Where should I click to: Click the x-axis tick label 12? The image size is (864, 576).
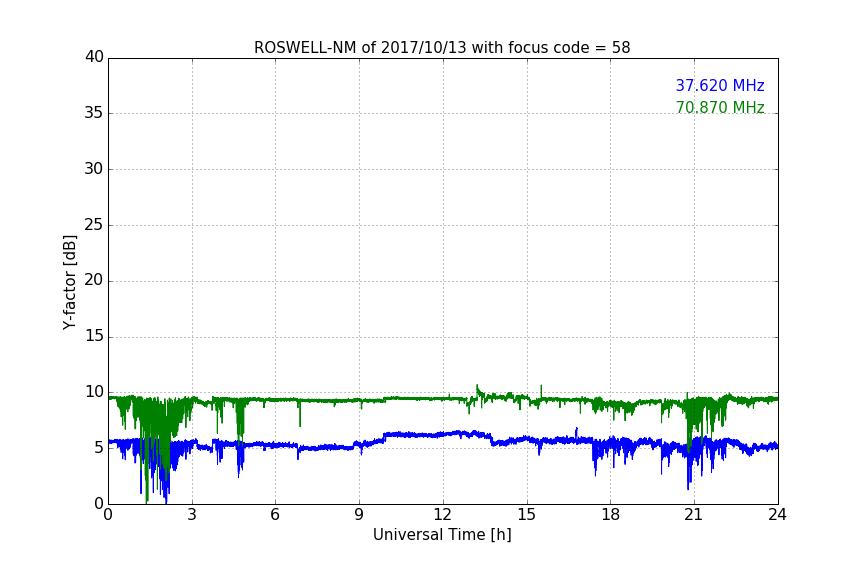(x=442, y=515)
